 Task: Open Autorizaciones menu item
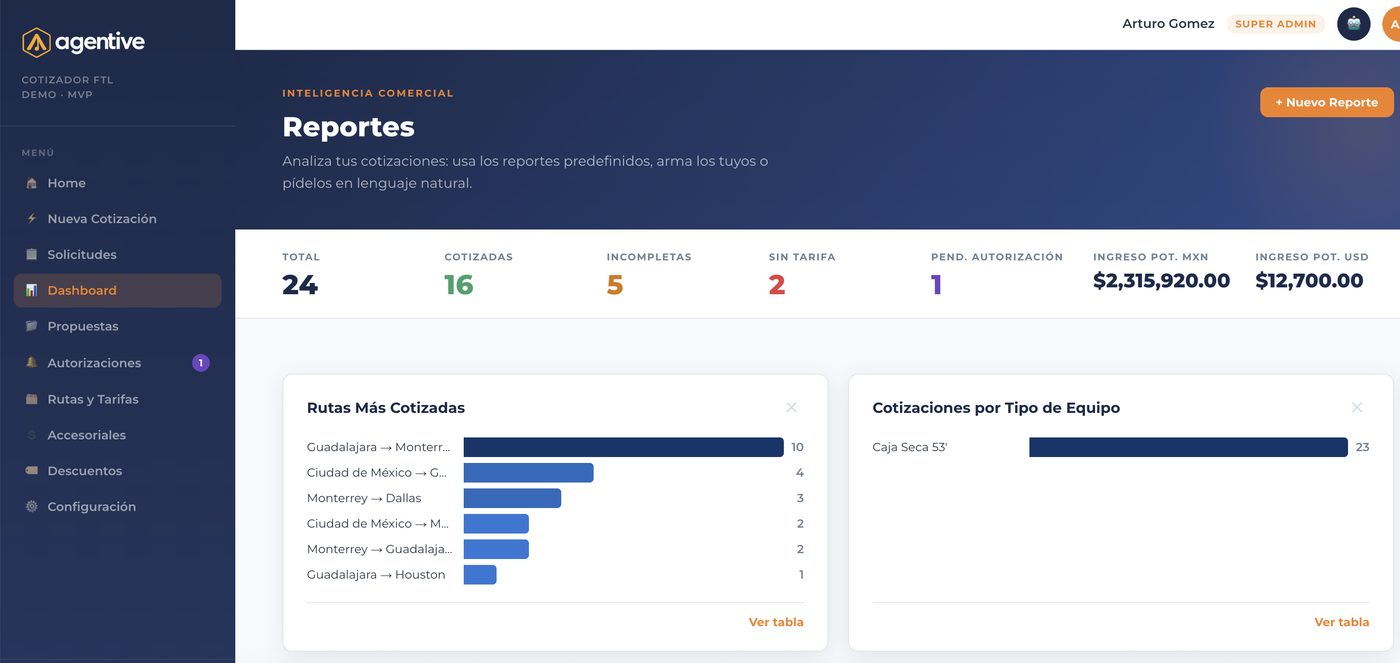[x=118, y=363]
